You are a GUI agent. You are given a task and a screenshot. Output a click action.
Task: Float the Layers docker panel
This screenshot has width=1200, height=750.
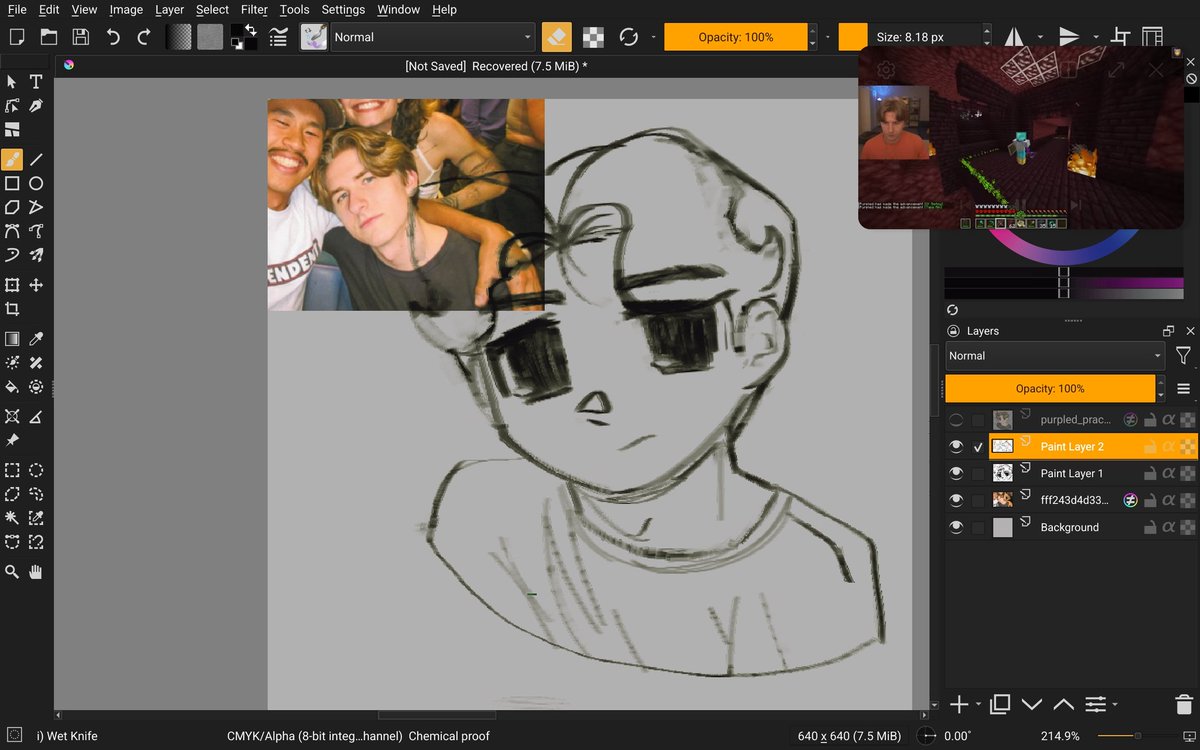click(1168, 331)
